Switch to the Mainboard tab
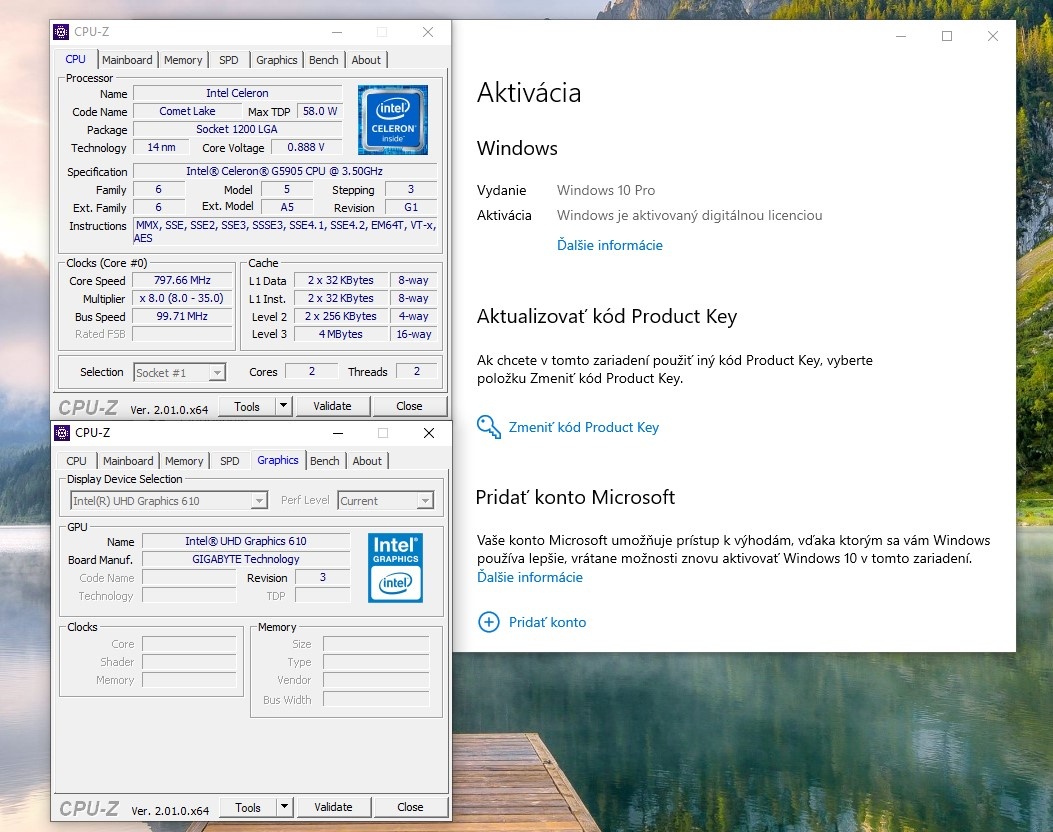Image resolution: width=1053 pixels, height=832 pixels. [127, 59]
